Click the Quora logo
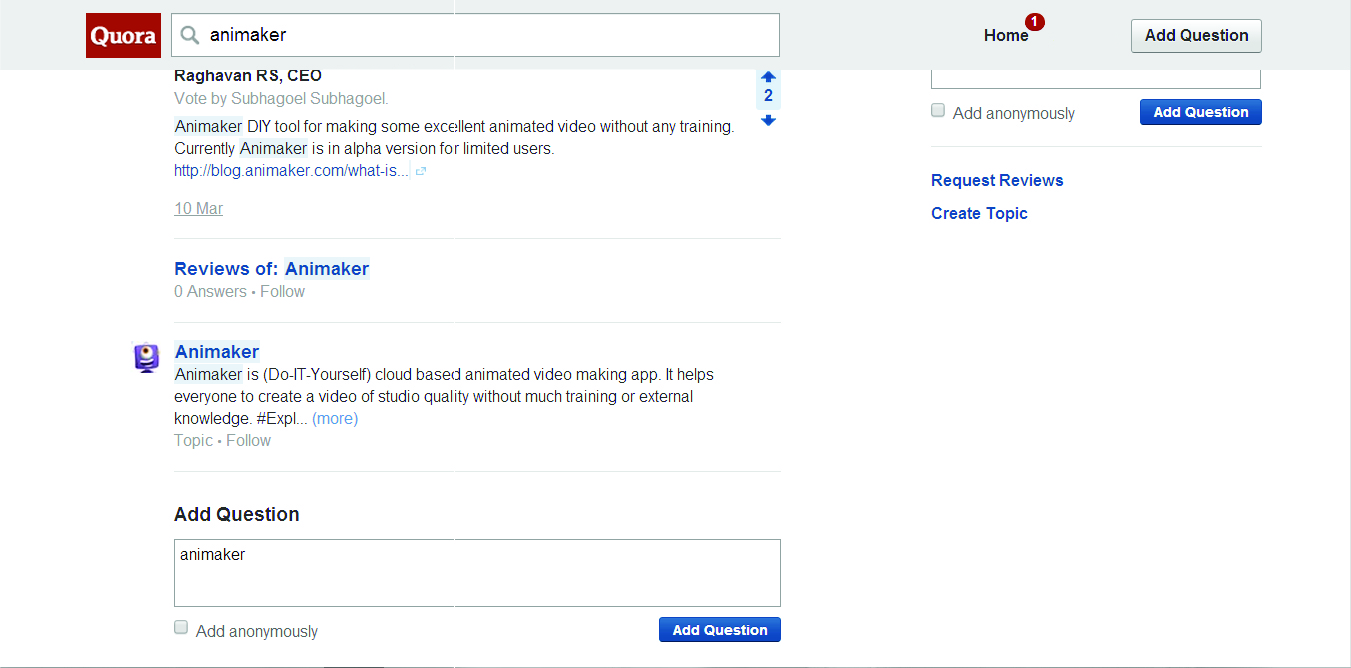Viewport: 1351px width, 668px height. tap(123, 36)
